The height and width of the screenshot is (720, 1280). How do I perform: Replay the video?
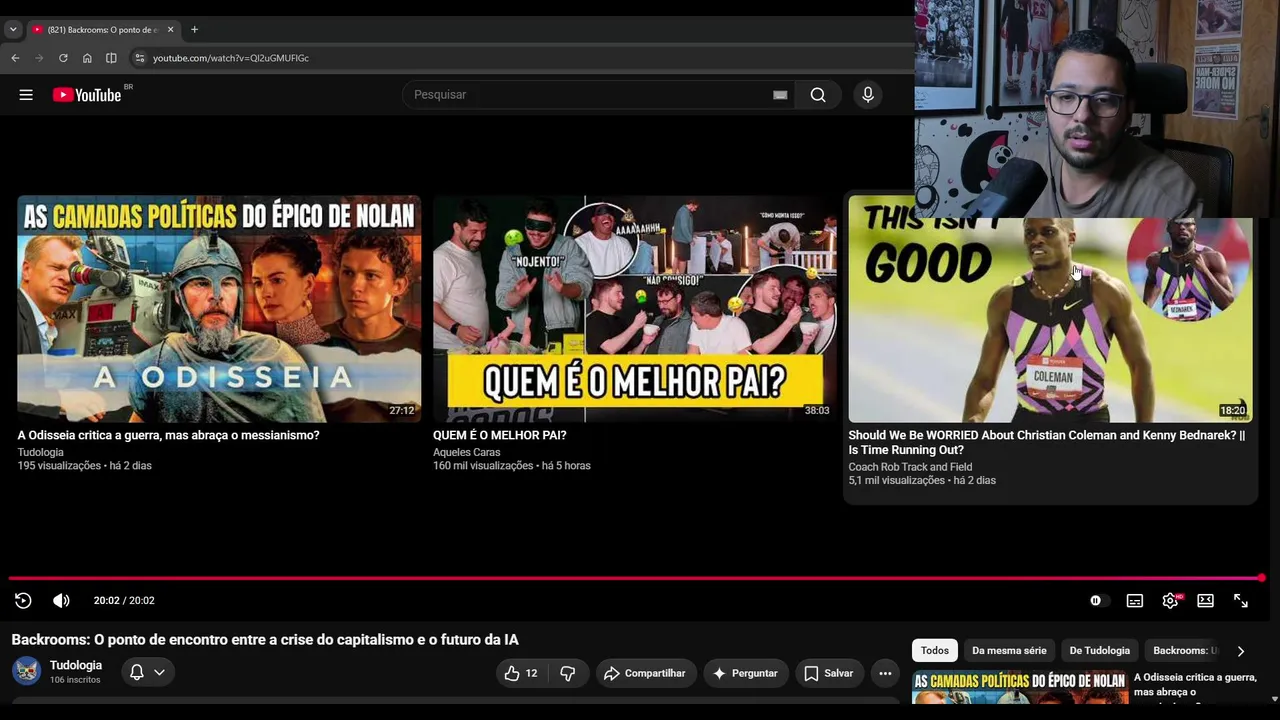coord(23,600)
